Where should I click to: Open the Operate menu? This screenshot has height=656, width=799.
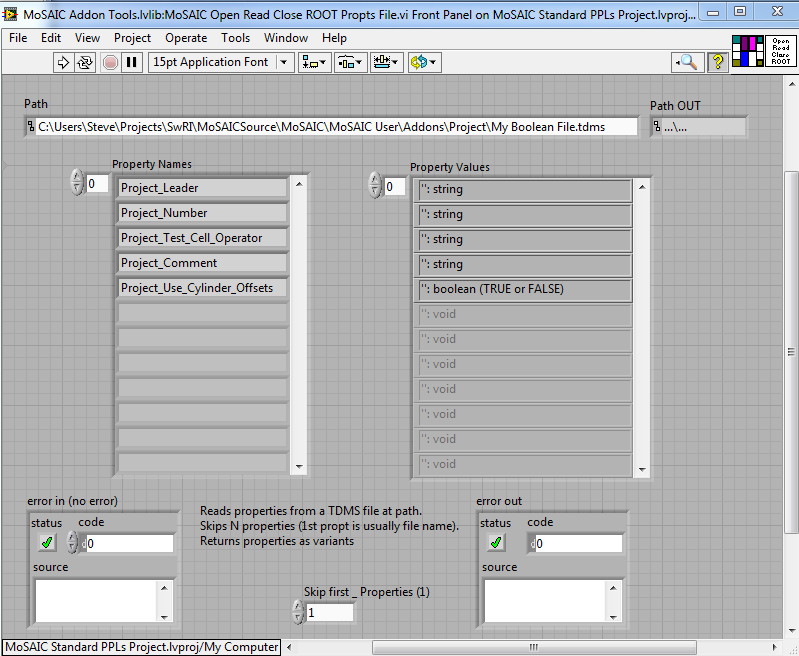pyautogui.click(x=186, y=38)
